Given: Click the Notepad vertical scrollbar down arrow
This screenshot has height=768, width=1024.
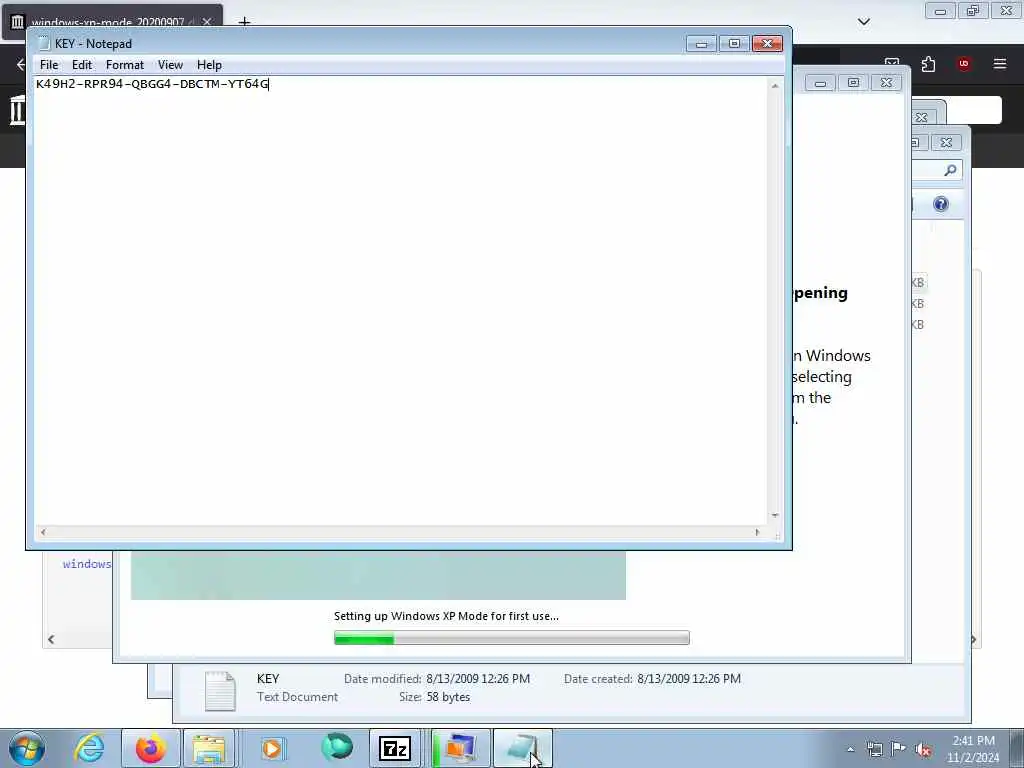Looking at the screenshot, I should (775, 515).
